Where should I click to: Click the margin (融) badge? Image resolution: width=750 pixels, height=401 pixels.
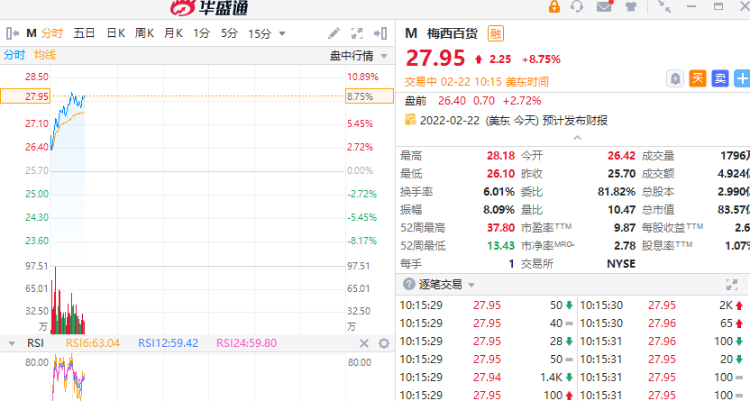pos(496,33)
